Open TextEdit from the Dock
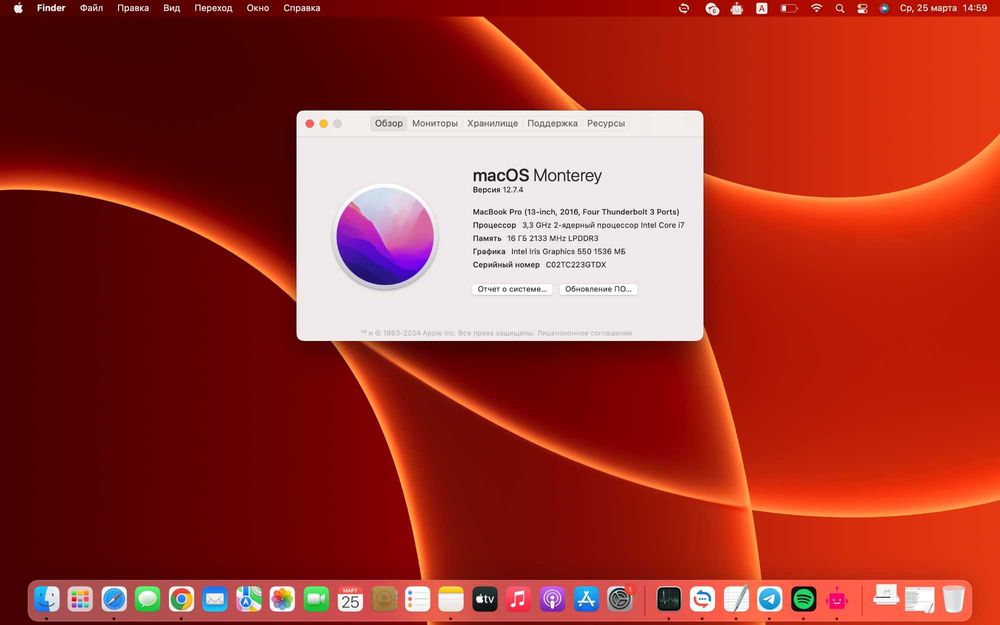This screenshot has height=625, width=1000. click(x=736, y=599)
